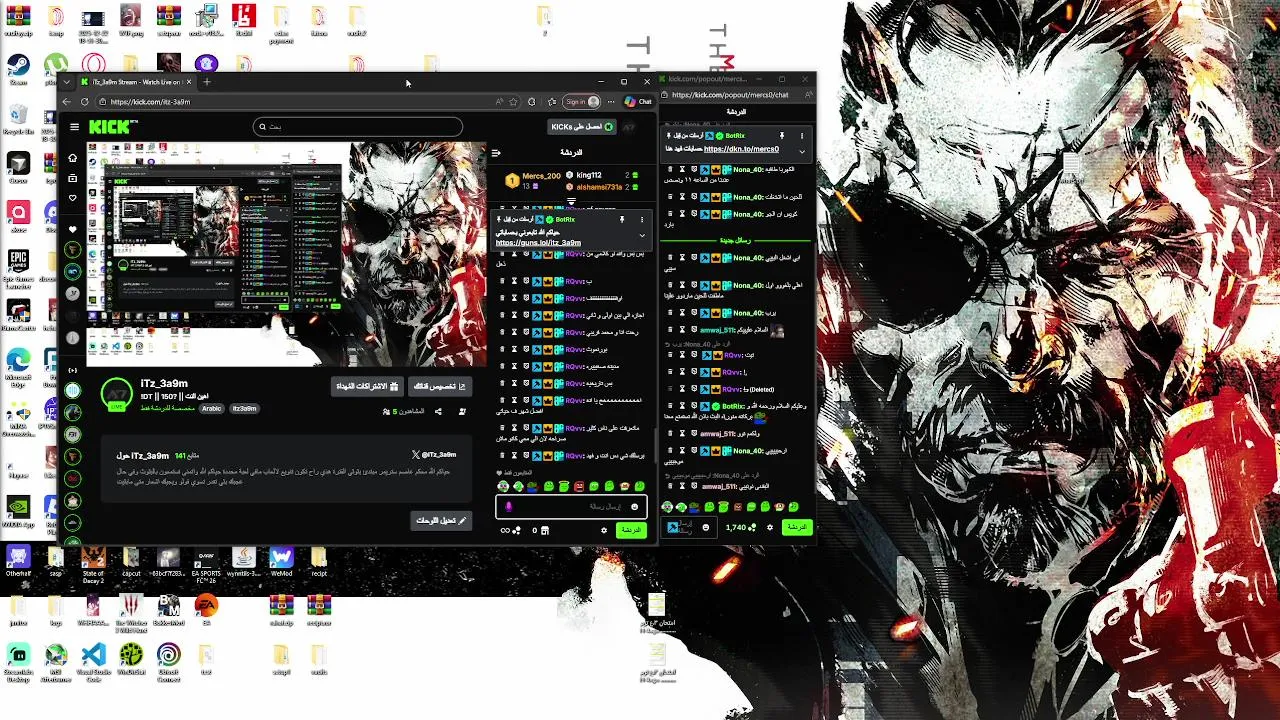Click the green Chat send button in main window

(630, 529)
